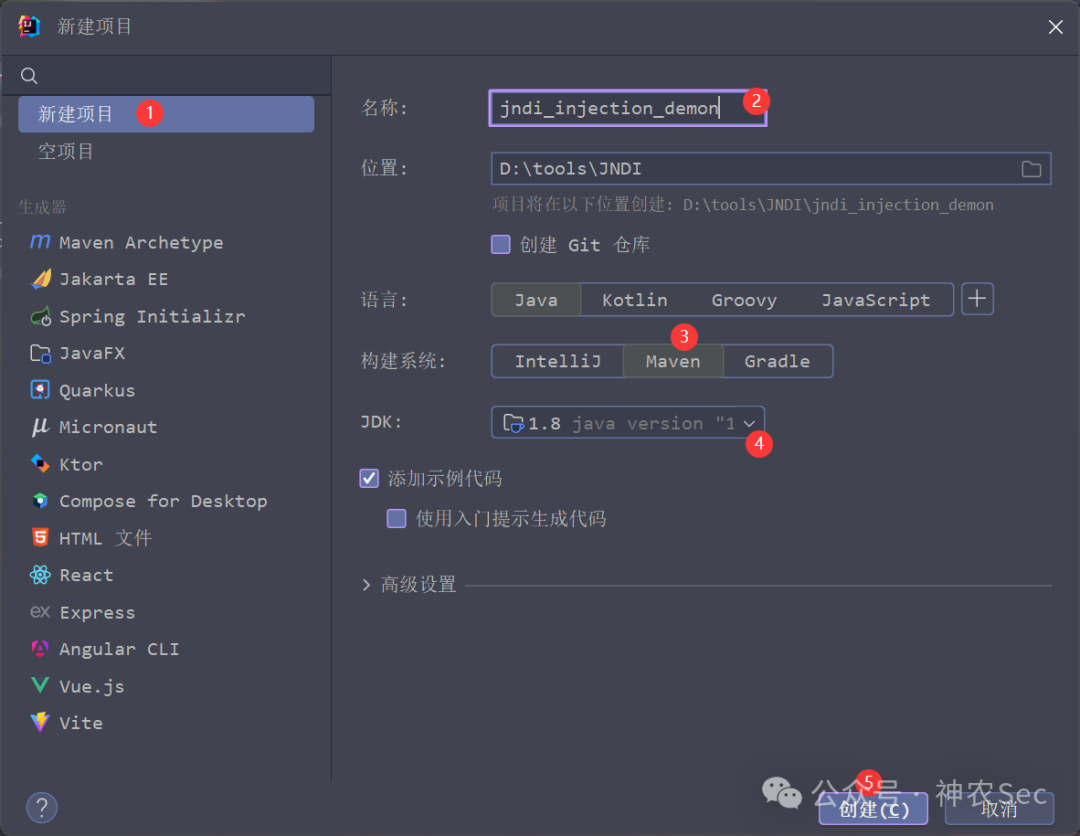Viewport: 1080px width, 836px height.
Task: Uncheck the 添加示例代码 checkbox
Action: point(369,478)
